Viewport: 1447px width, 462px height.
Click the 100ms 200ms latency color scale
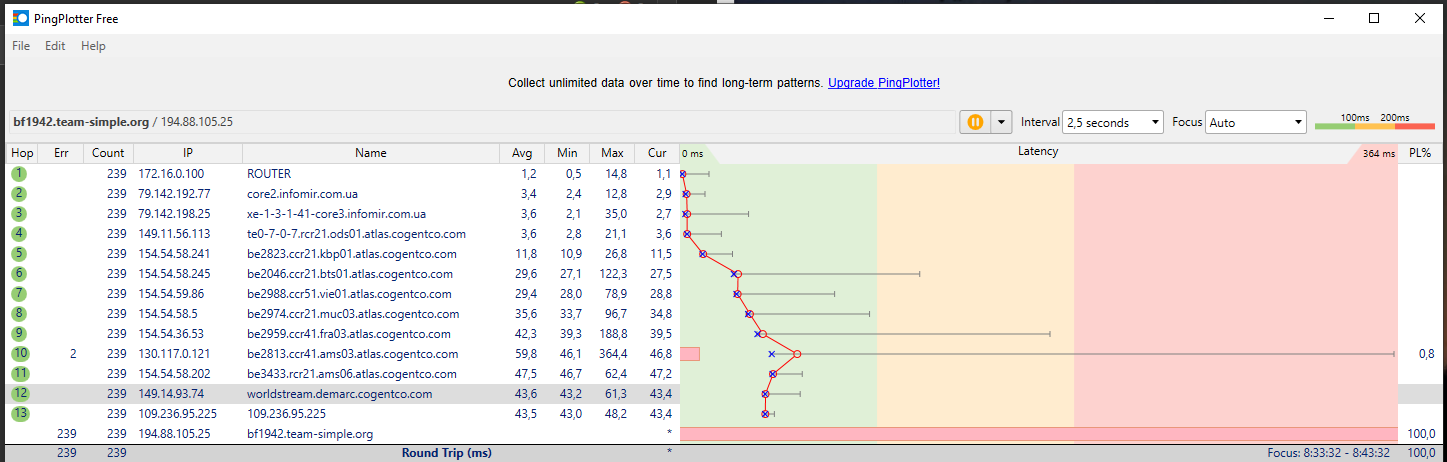coord(1374,121)
